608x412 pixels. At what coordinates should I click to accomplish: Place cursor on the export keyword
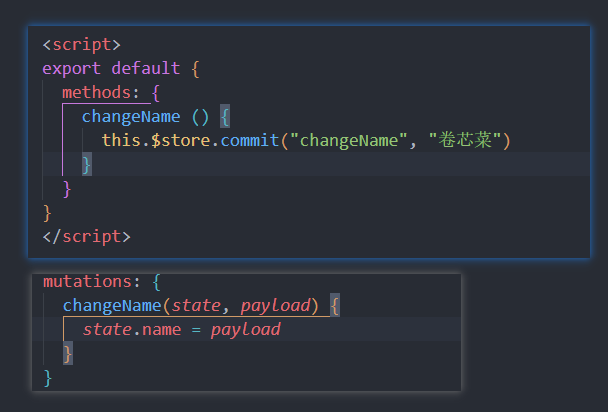click(72, 68)
